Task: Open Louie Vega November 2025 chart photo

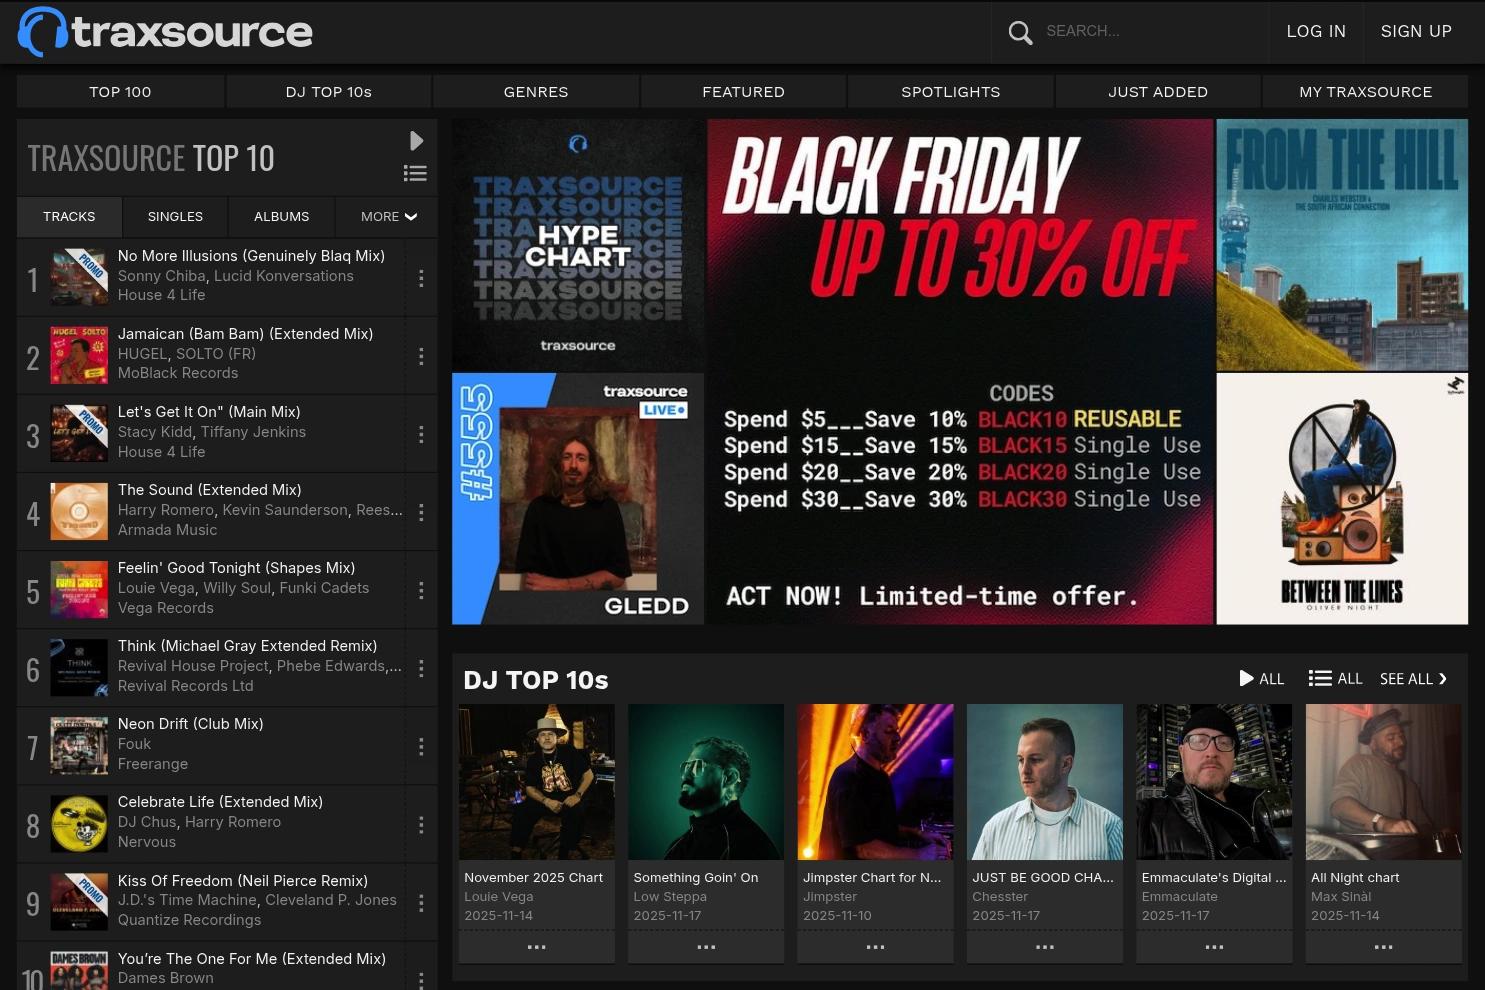Action: (537, 782)
